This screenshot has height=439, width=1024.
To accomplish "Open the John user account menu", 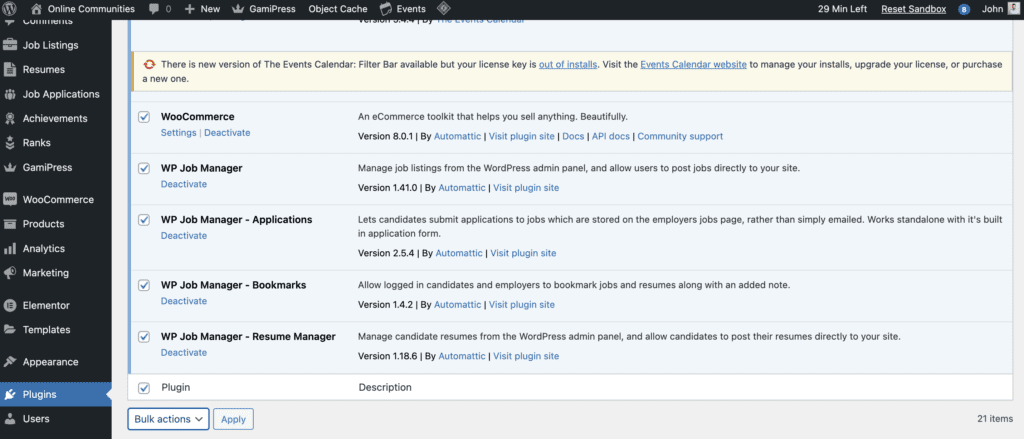I will click(992, 9).
